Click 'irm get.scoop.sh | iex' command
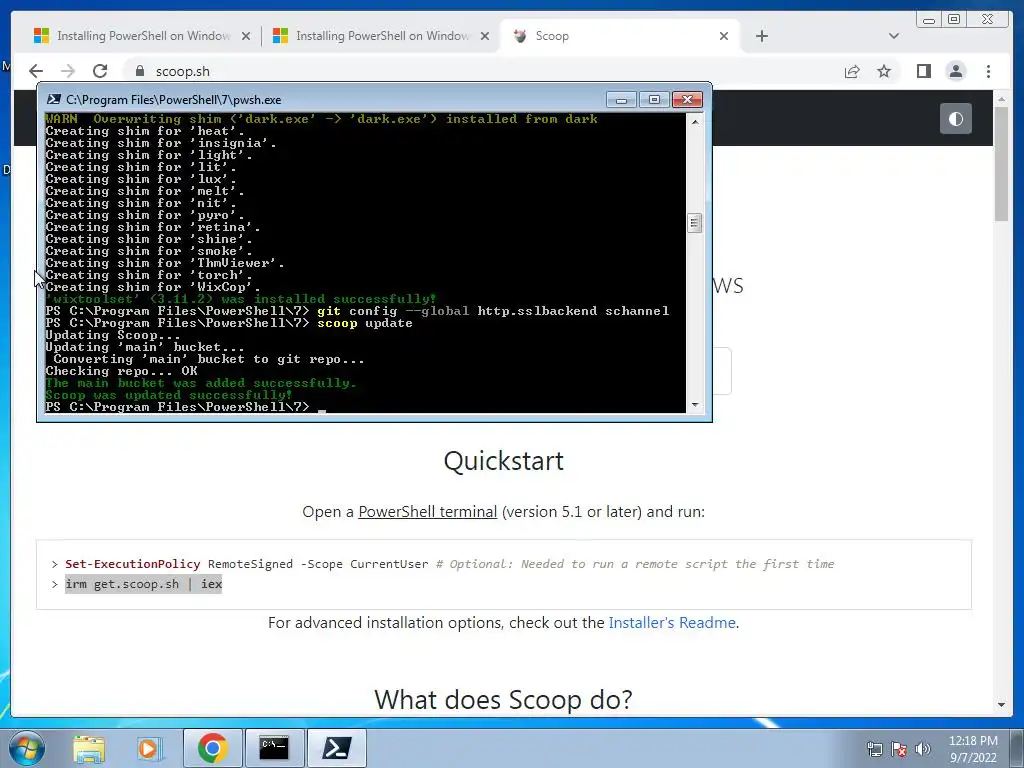1024x768 pixels. 144,584
